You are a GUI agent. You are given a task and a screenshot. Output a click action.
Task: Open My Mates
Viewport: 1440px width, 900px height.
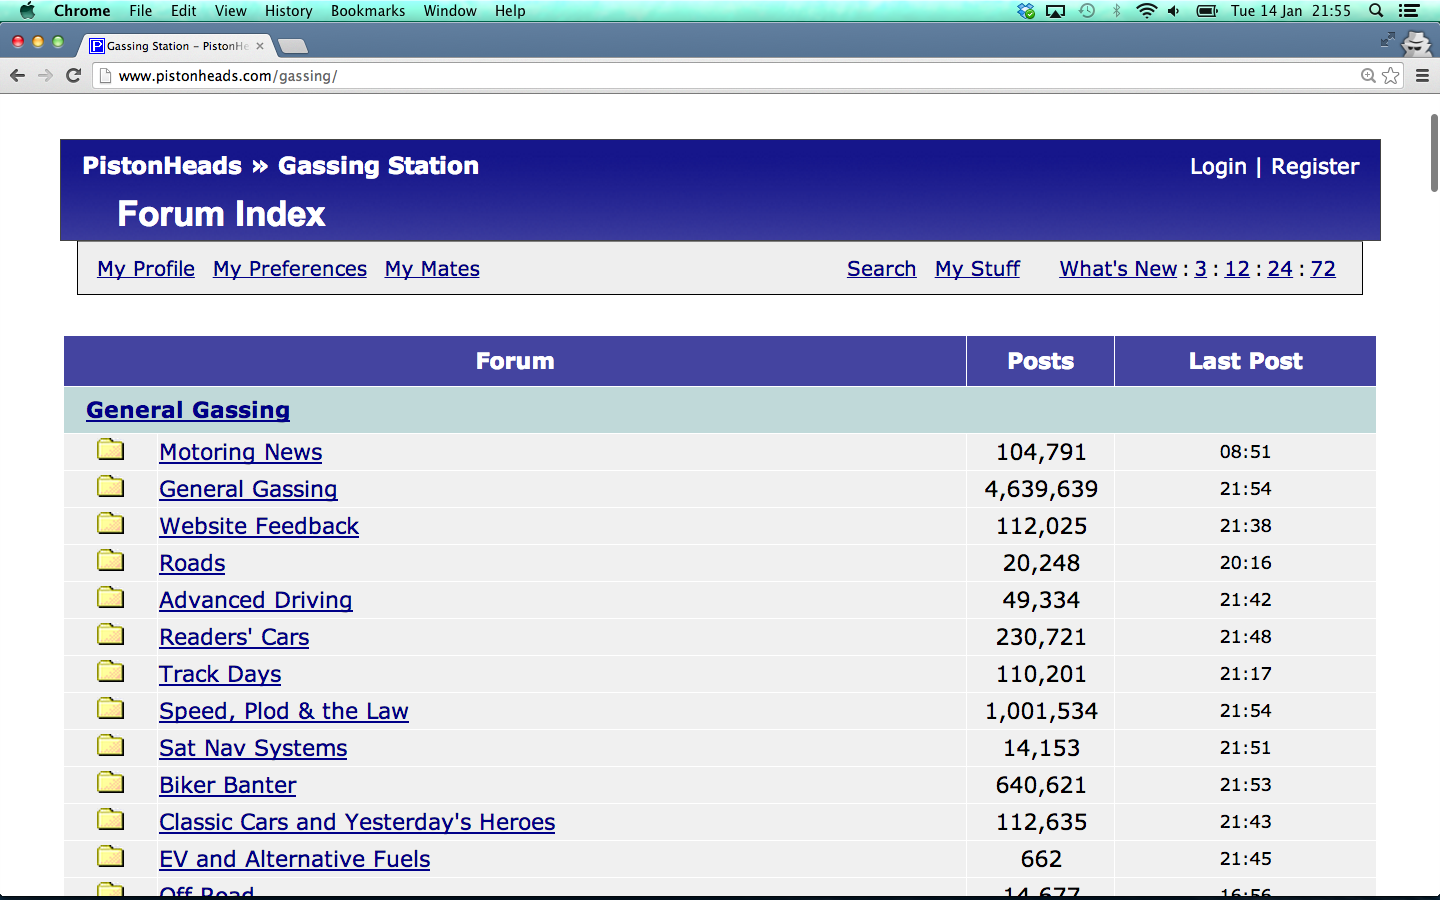(432, 269)
